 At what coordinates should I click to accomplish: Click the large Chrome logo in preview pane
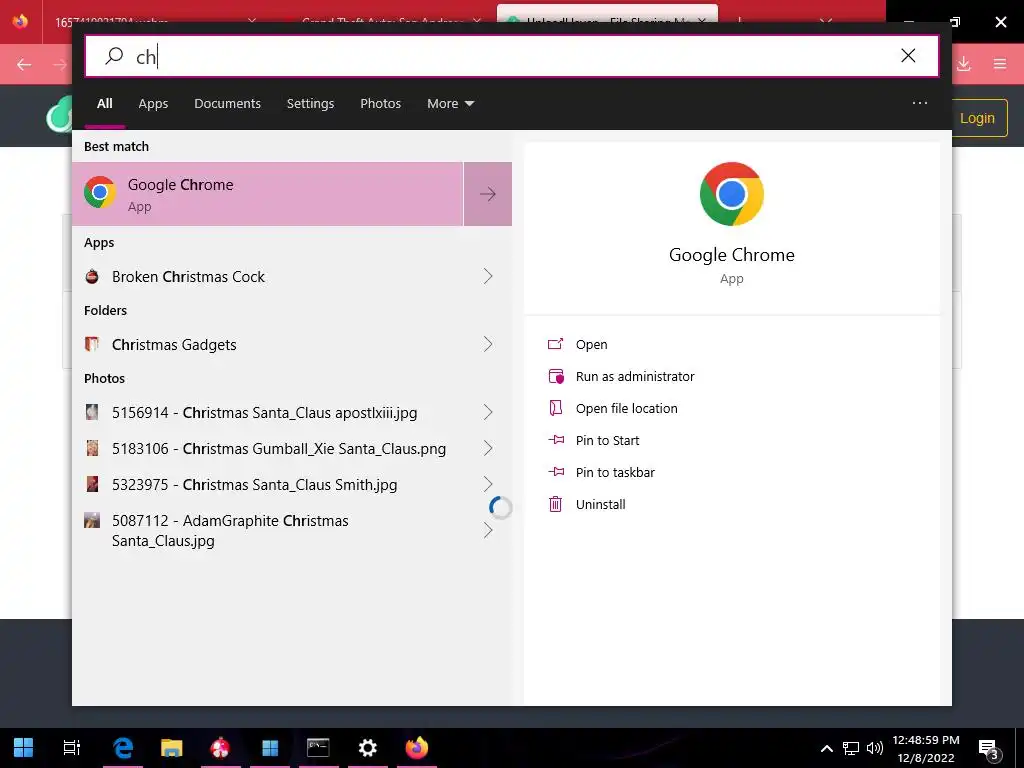pos(731,194)
